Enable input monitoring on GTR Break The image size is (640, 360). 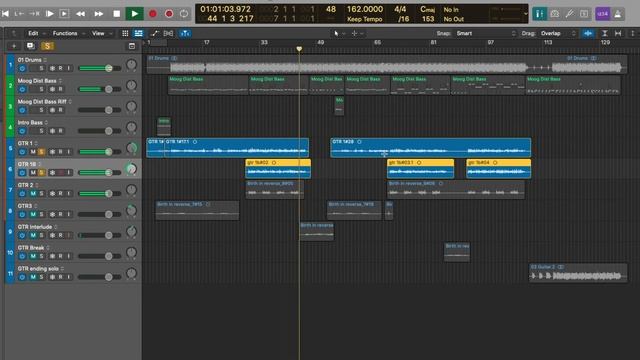(x=68, y=256)
